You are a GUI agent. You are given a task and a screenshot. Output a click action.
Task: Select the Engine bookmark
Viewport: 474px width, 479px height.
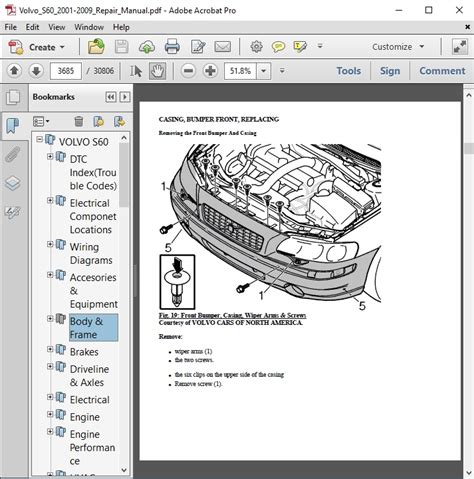(x=85, y=417)
